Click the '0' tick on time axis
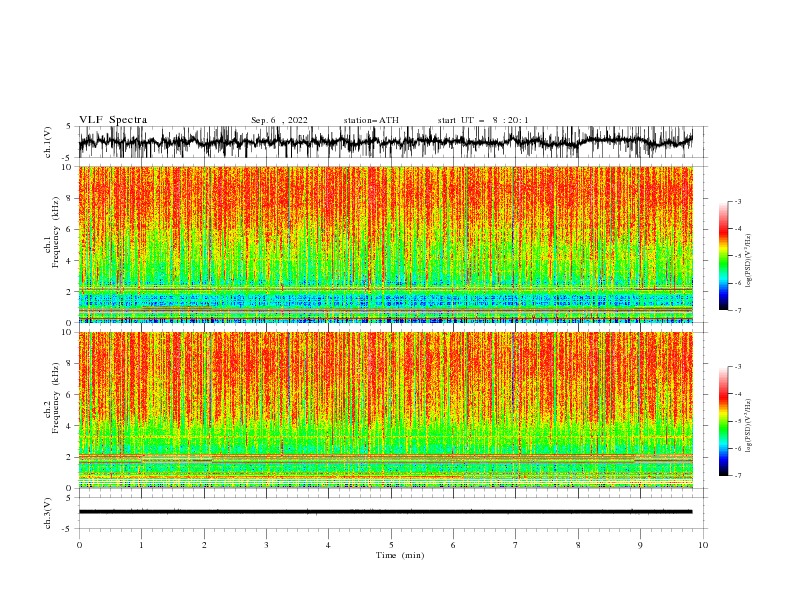 click(79, 545)
